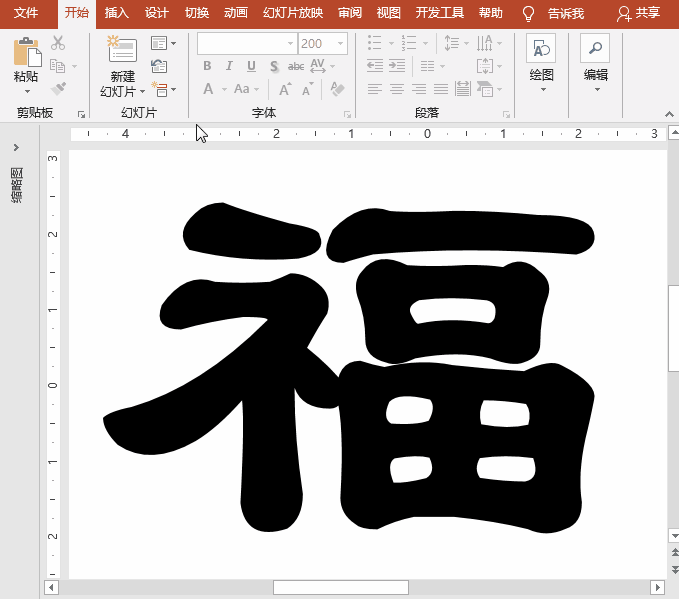Click the 粘贴 paste clipboard icon
The image size is (679, 599).
(x=27, y=52)
